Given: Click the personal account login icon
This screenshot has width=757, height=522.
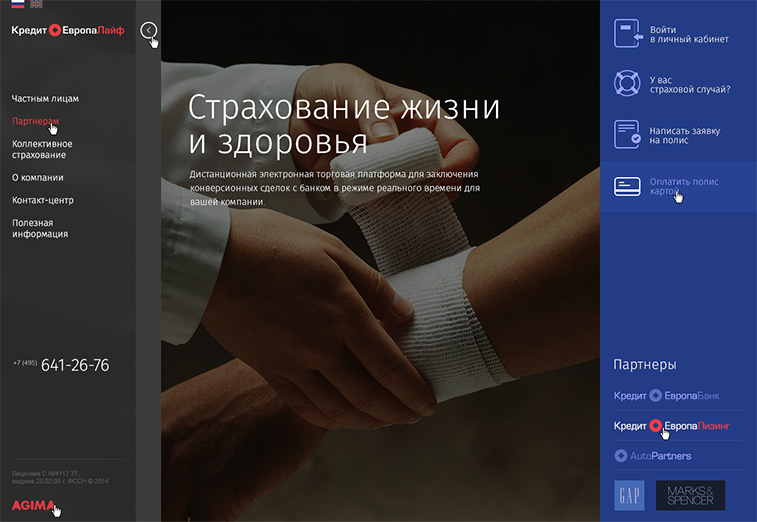Looking at the screenshot, I should tap(627, 33).
